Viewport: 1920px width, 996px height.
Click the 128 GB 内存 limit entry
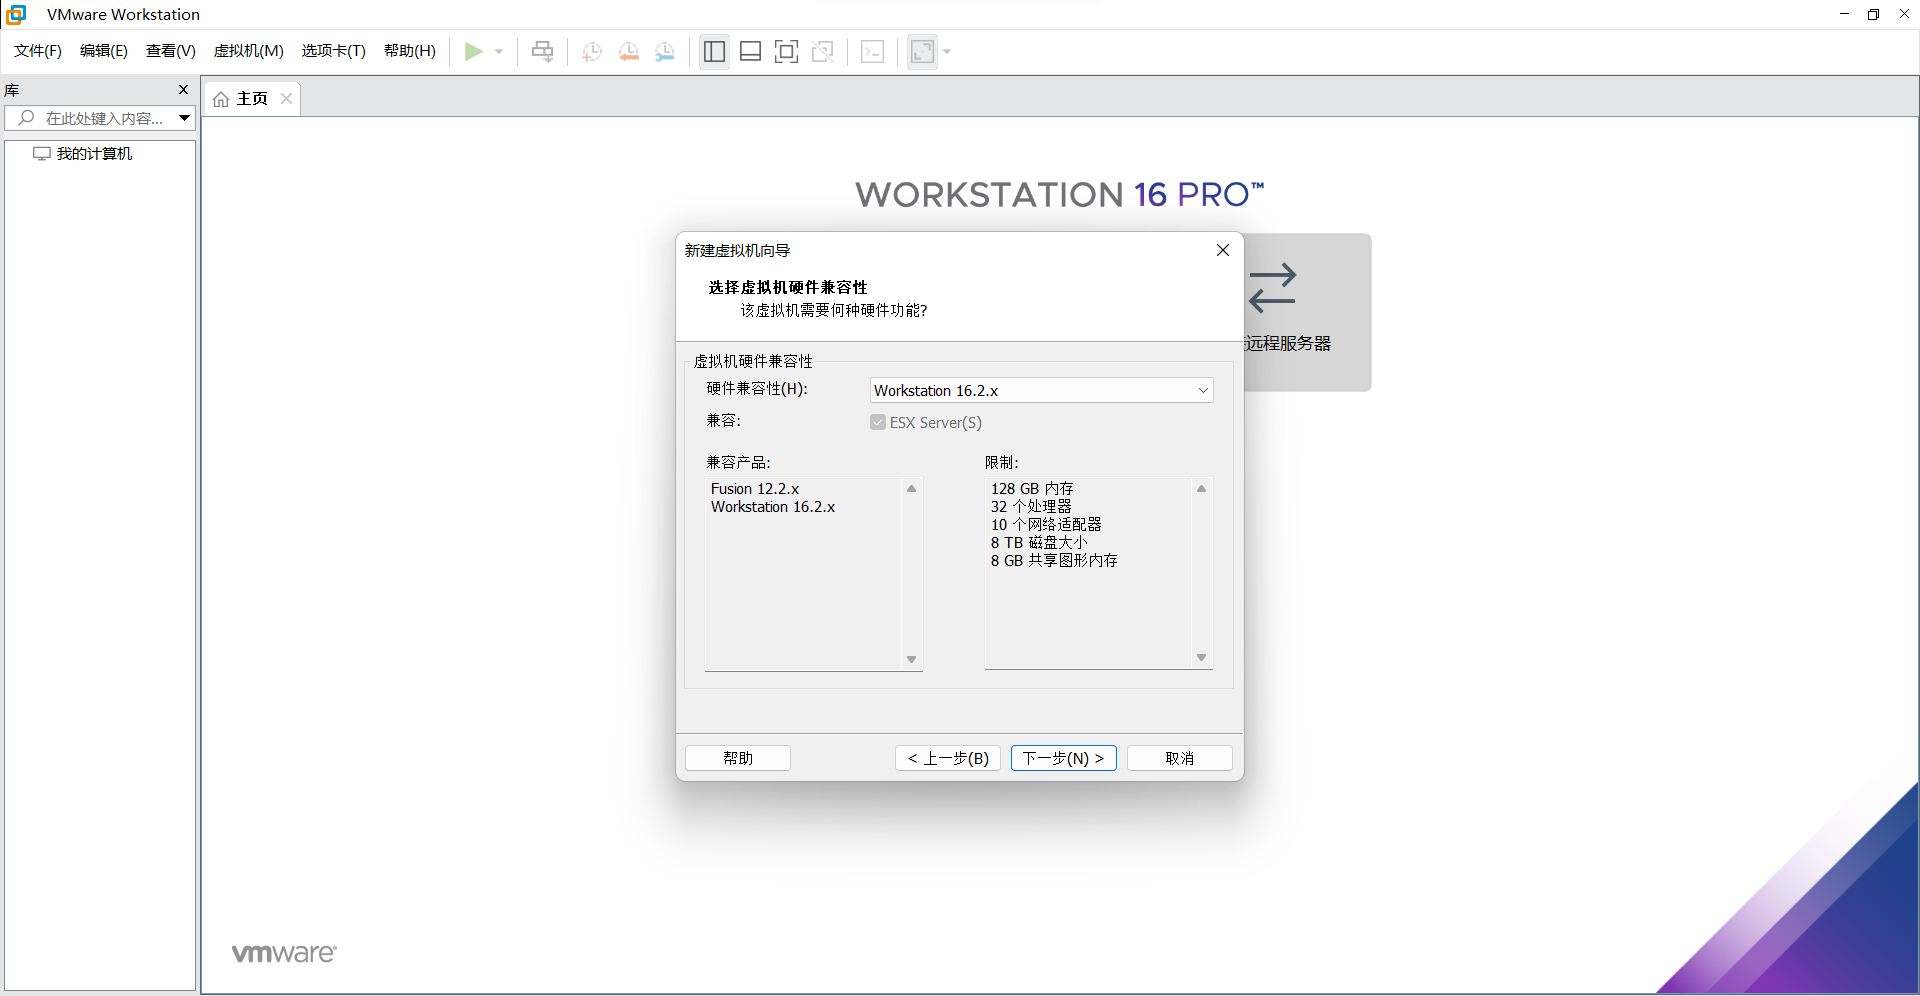[1032, 489]
